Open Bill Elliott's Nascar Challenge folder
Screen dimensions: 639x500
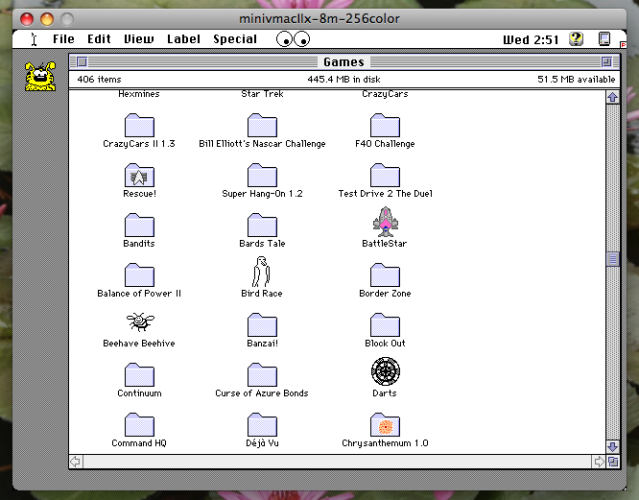pos(262,125)
